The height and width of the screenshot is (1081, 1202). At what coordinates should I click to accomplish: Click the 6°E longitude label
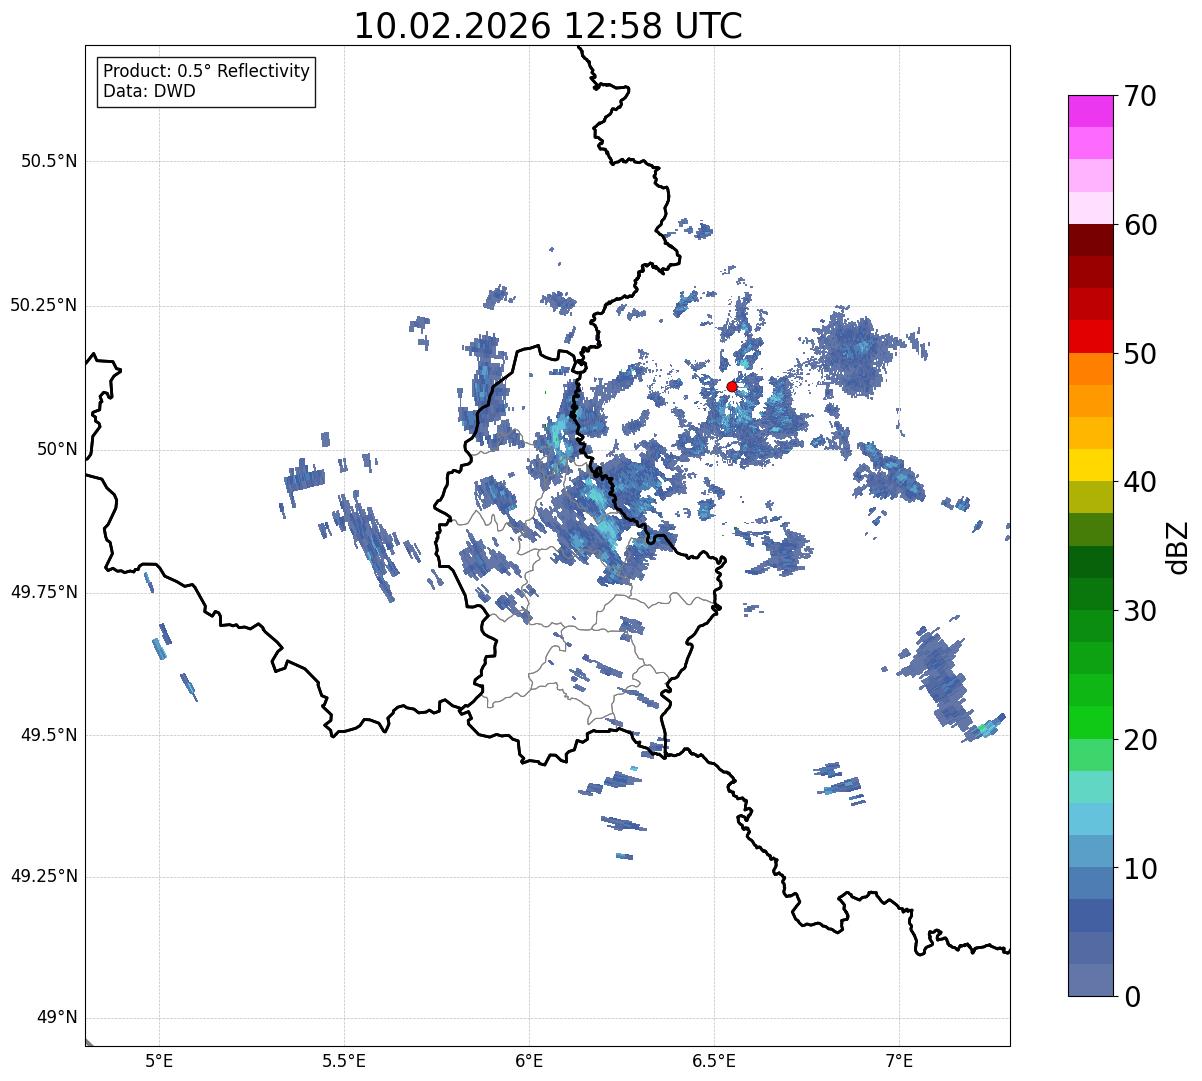(529, 1060)
